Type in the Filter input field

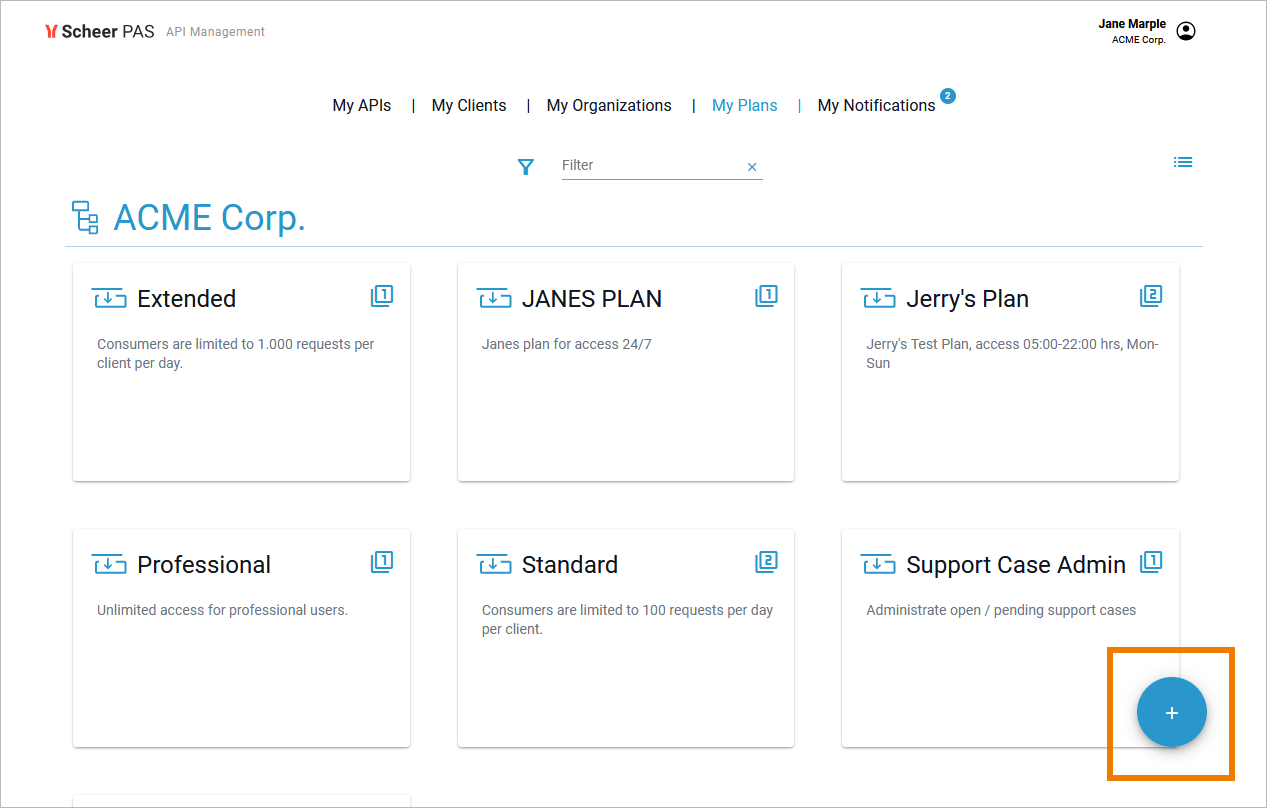point(650,165)
